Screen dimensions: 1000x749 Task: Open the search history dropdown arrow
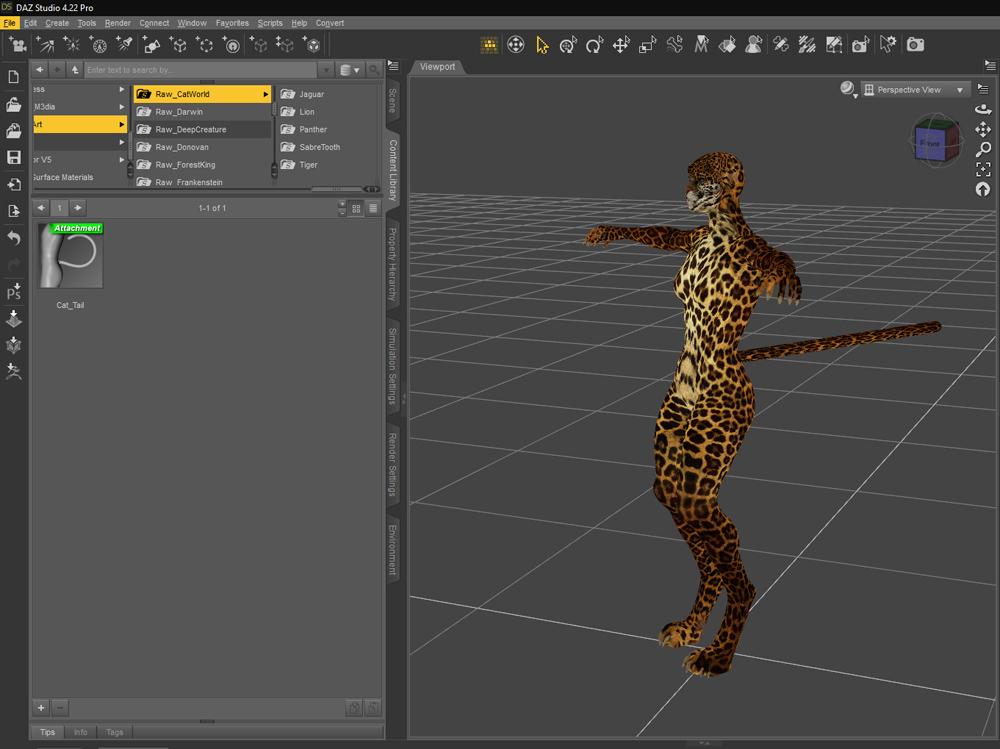click(x=325, y=70)
